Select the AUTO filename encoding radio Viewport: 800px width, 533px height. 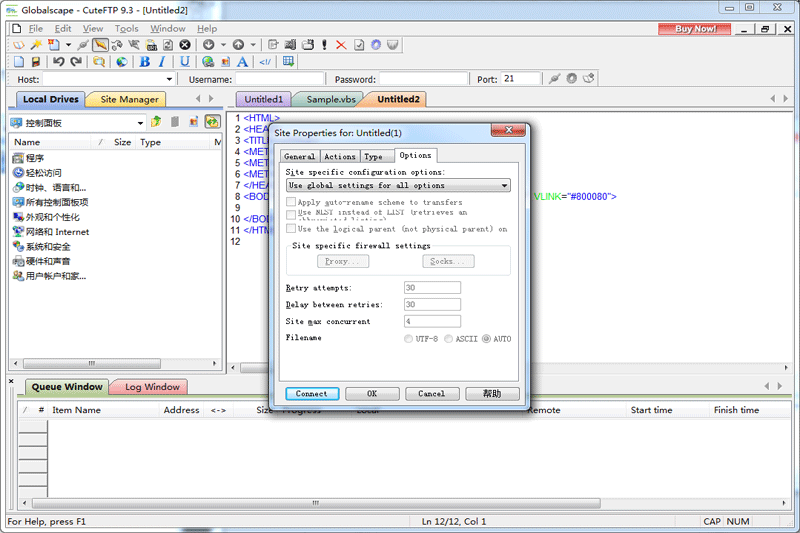coord(487,339)
